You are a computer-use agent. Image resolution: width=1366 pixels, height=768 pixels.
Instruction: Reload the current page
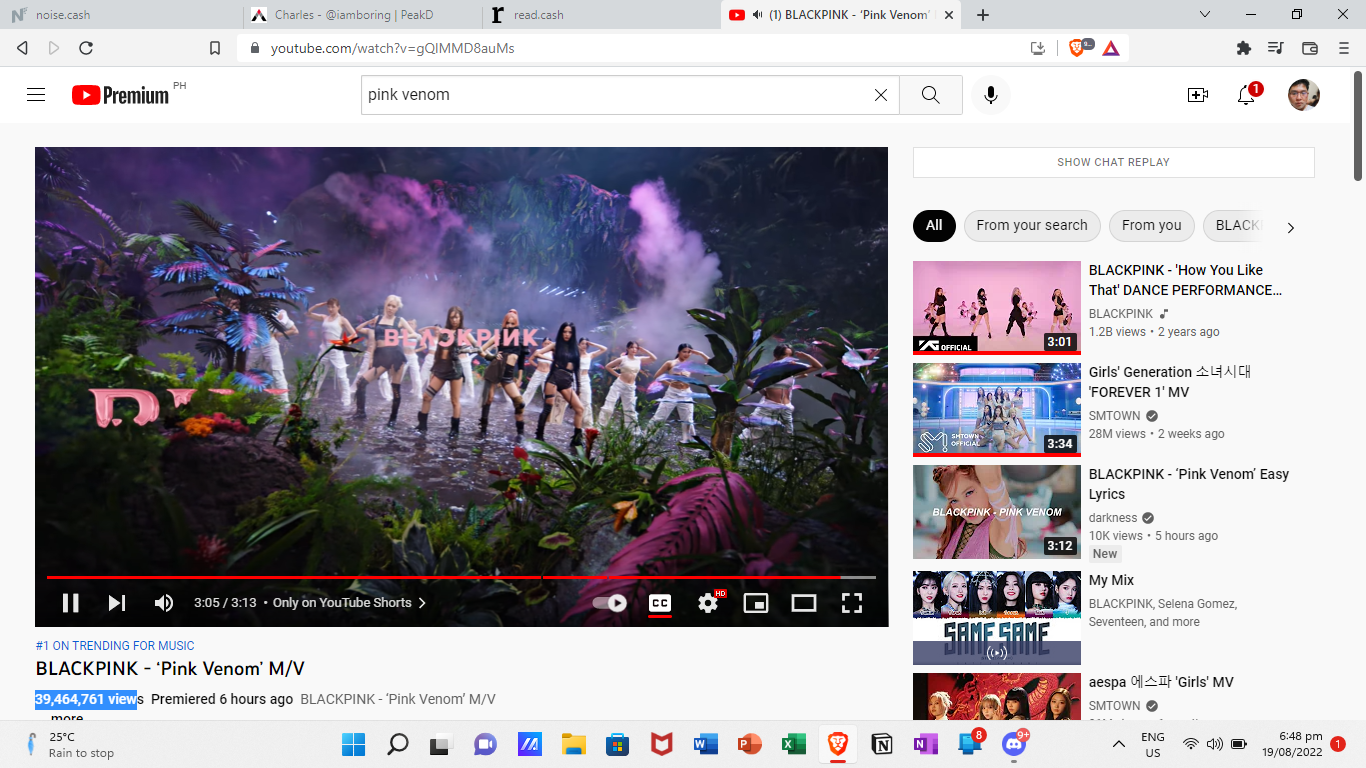[x=86, y=48]
